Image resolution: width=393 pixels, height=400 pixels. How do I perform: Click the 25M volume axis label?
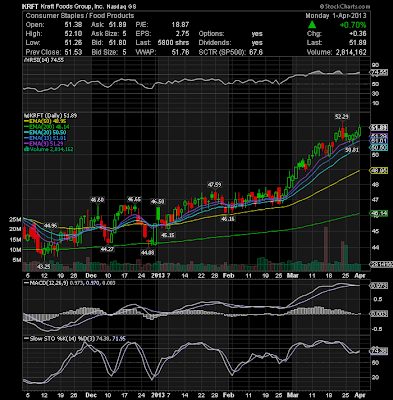(x=16, y=220)
